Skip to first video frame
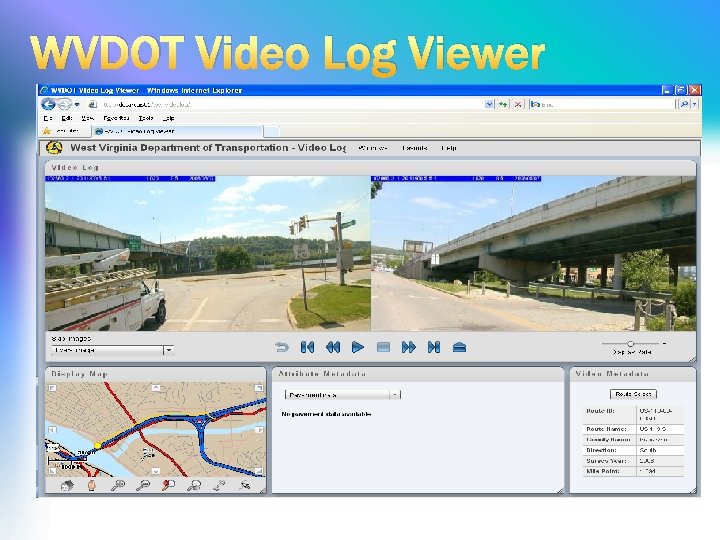This screenshot has height=540, width=720. pyautogui.click(x=307, y=347)
